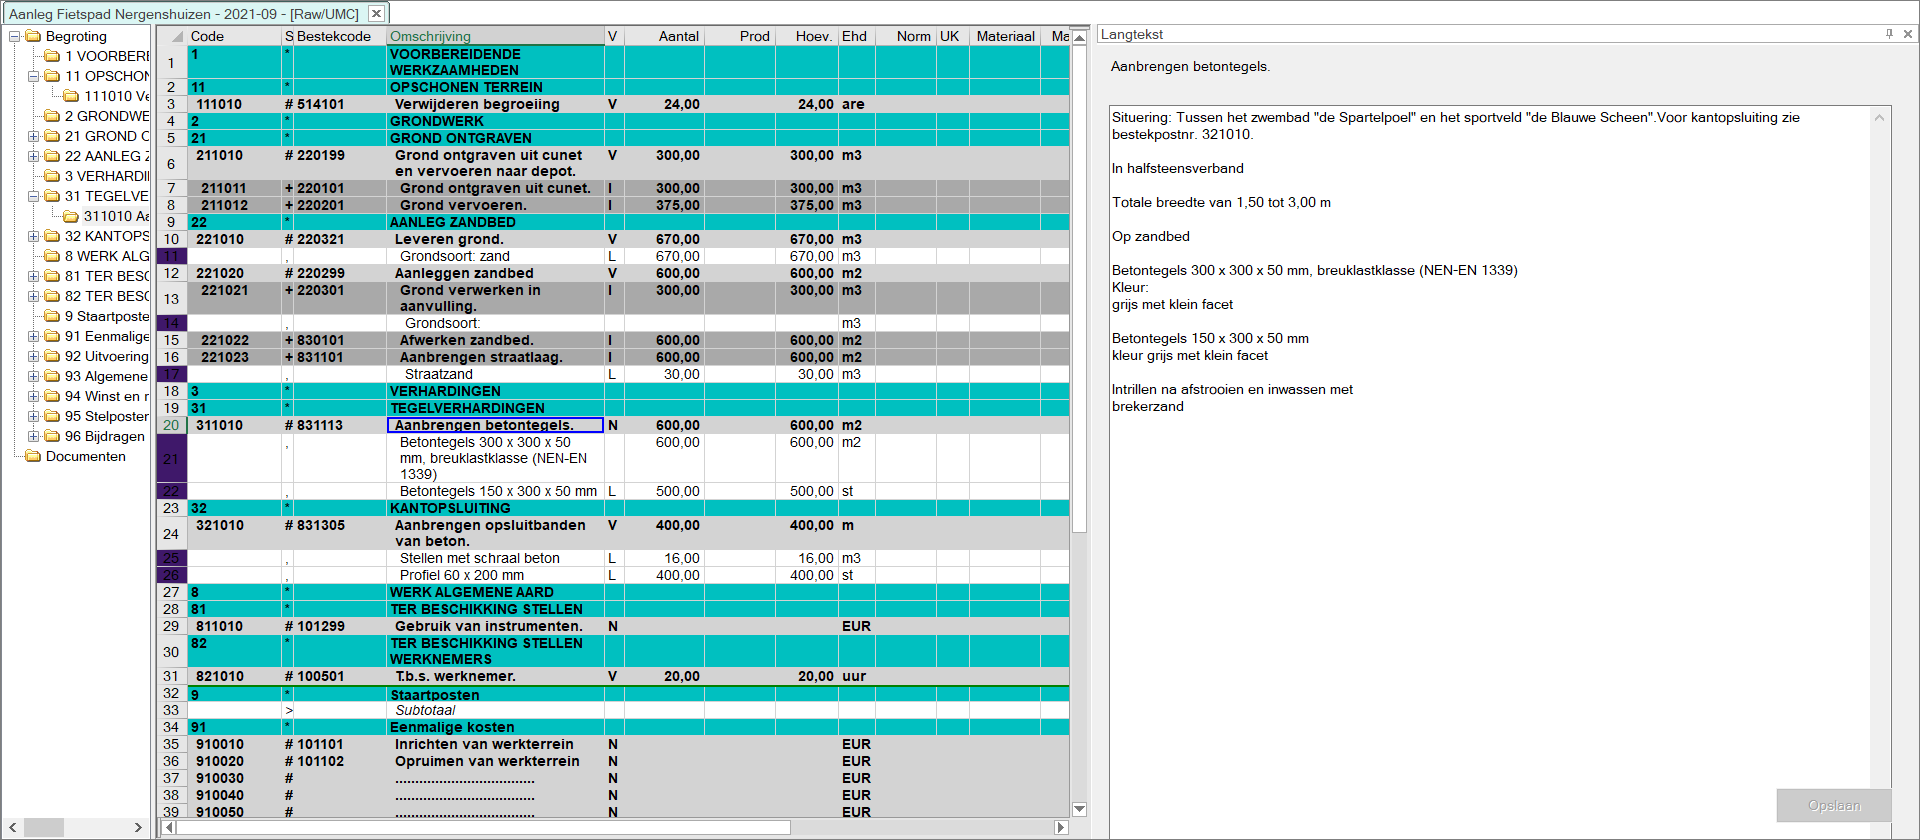Click the folder icon of 95 Stelposter node
Image resolution: width=1920 pixels, height=840 pixels.
point(52,416)
